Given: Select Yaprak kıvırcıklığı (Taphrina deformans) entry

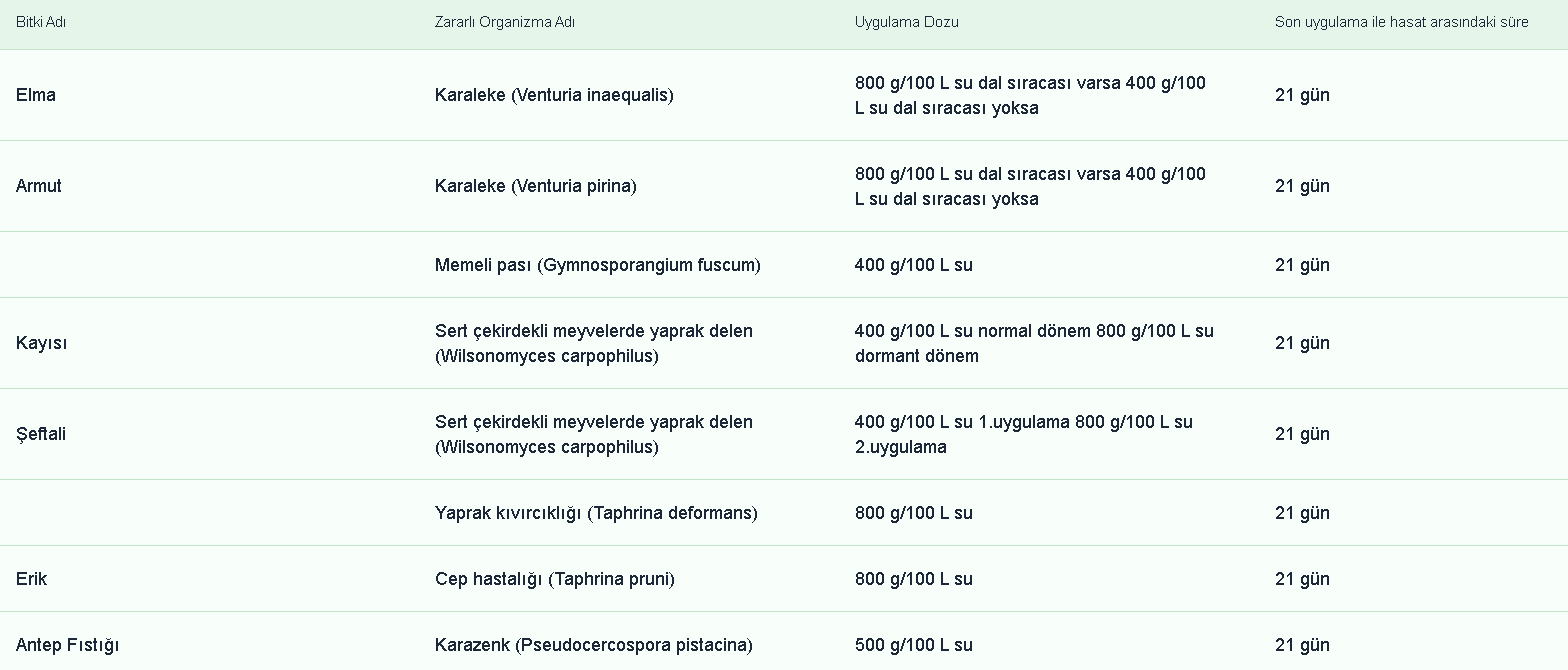Looking at the screenshot, I should coord(596,513).
